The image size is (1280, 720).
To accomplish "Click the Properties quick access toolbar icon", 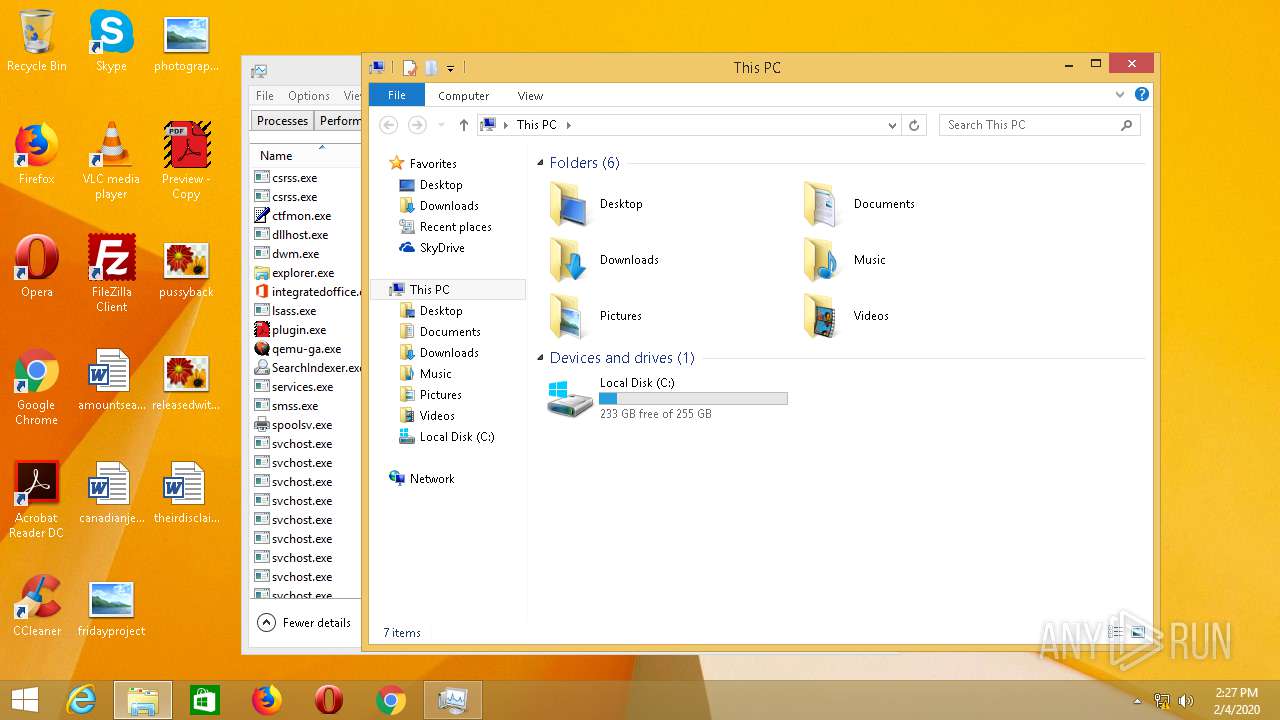I will coord(409,68).
